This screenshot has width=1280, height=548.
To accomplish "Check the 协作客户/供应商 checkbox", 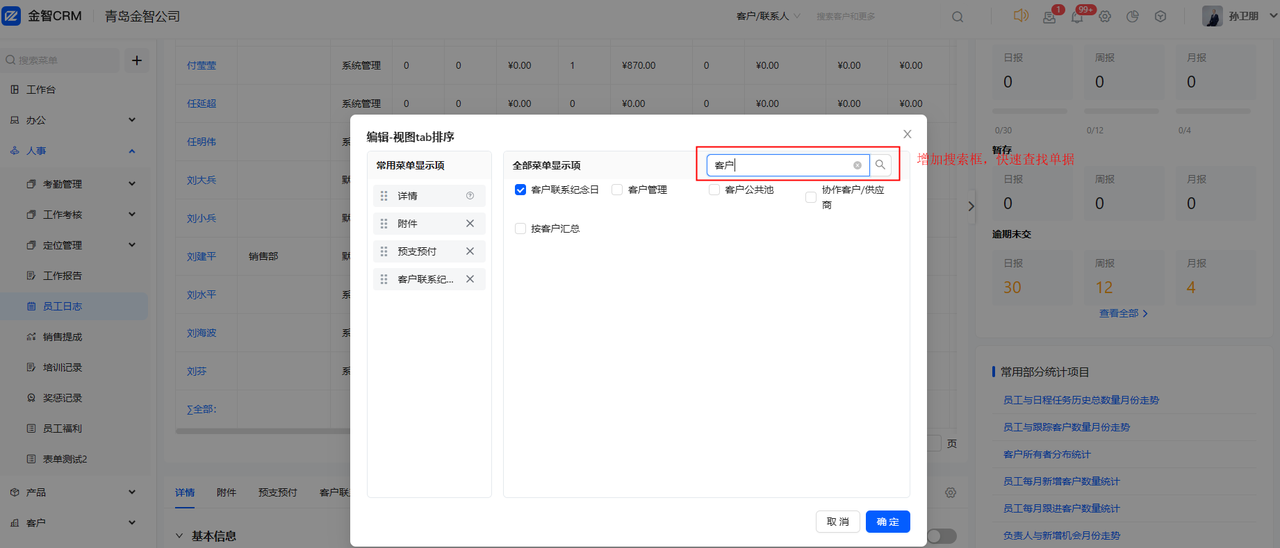I will (x=811, y=197).
